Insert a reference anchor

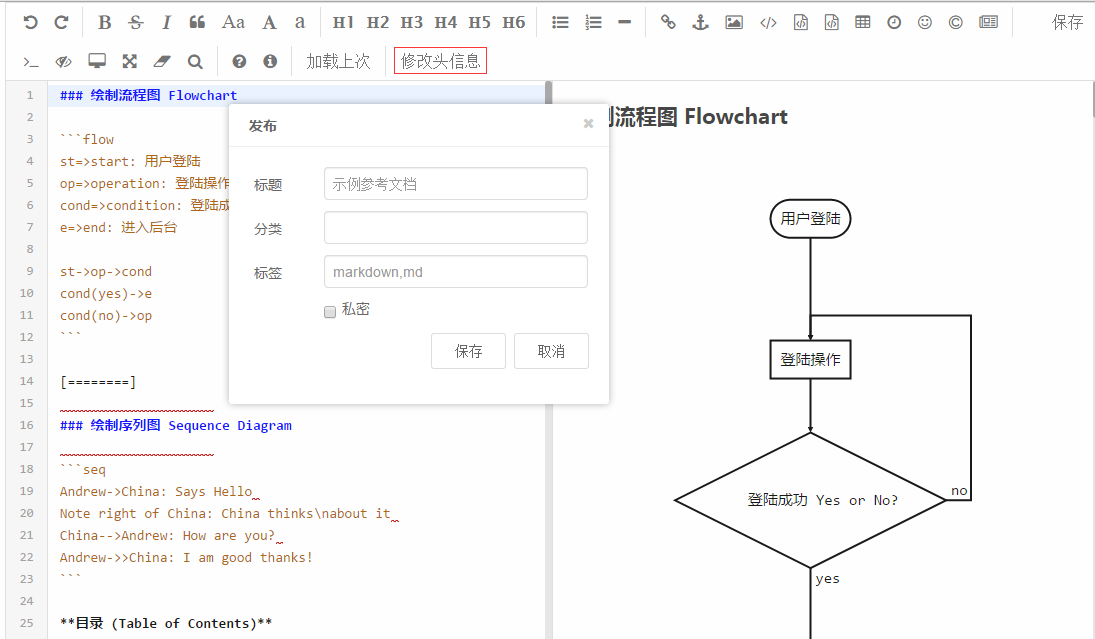click(700, 22)
